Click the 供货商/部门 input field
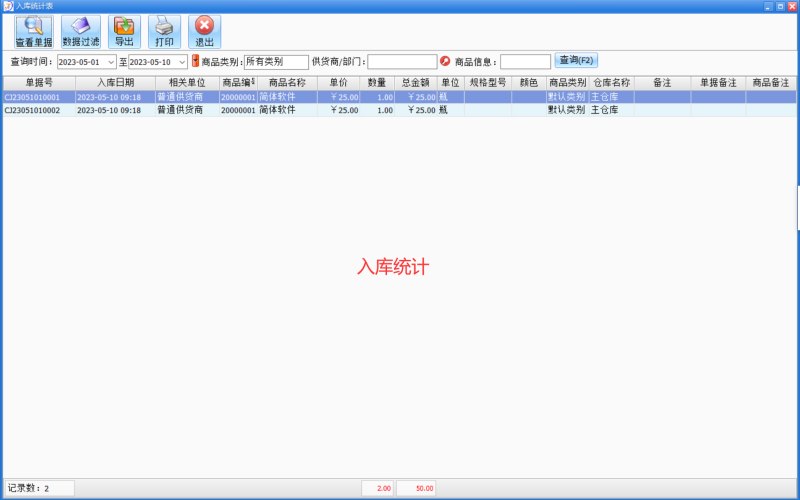Screen dimensions: 800x500 402,62
